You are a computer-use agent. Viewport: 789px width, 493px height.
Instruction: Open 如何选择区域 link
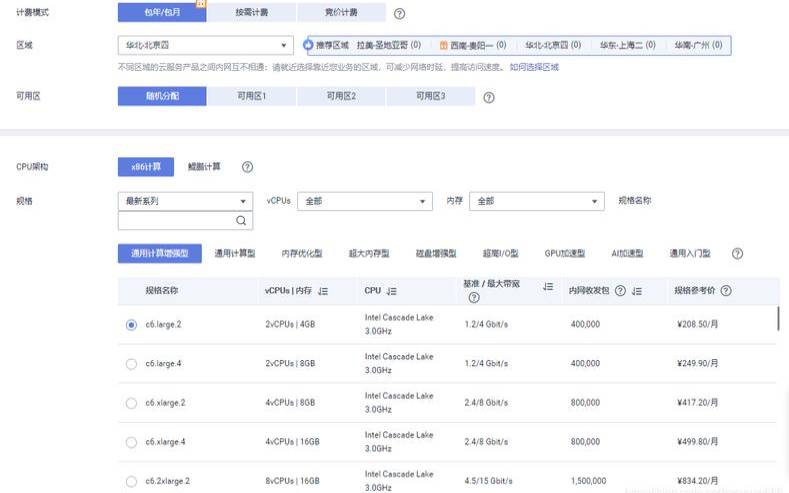click(534, 67)
